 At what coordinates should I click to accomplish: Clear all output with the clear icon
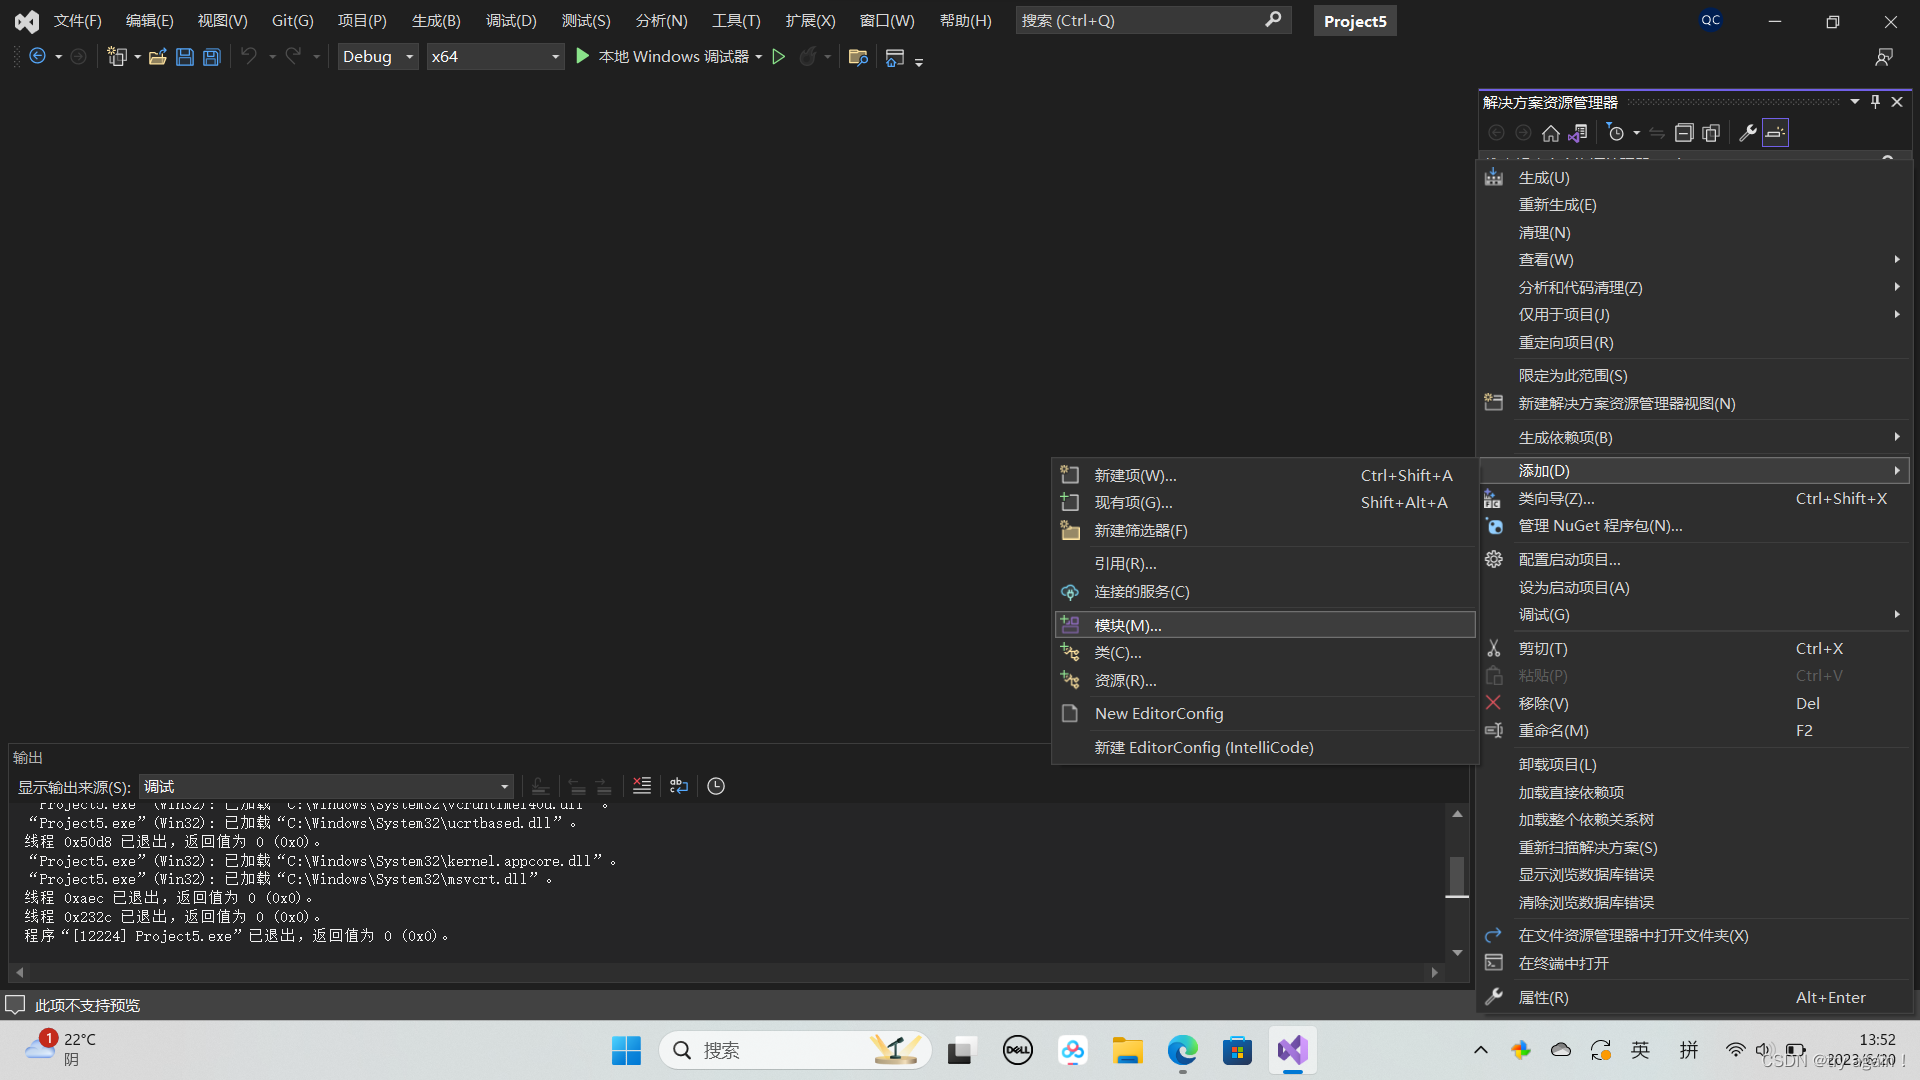pos(642,786)
